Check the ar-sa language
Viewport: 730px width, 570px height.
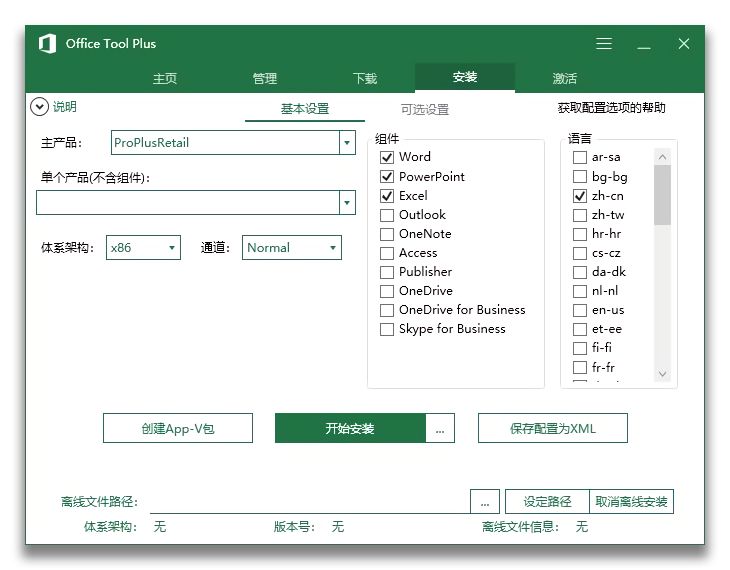(x=580, y=157)
